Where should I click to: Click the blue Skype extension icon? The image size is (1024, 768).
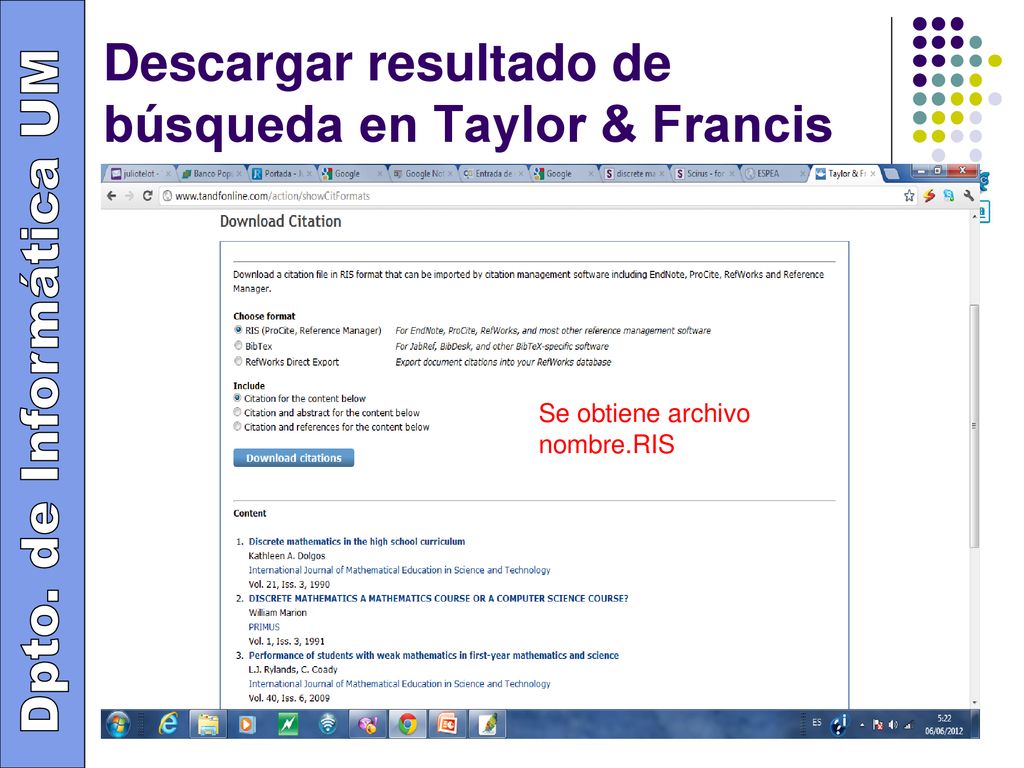(949, 196)
